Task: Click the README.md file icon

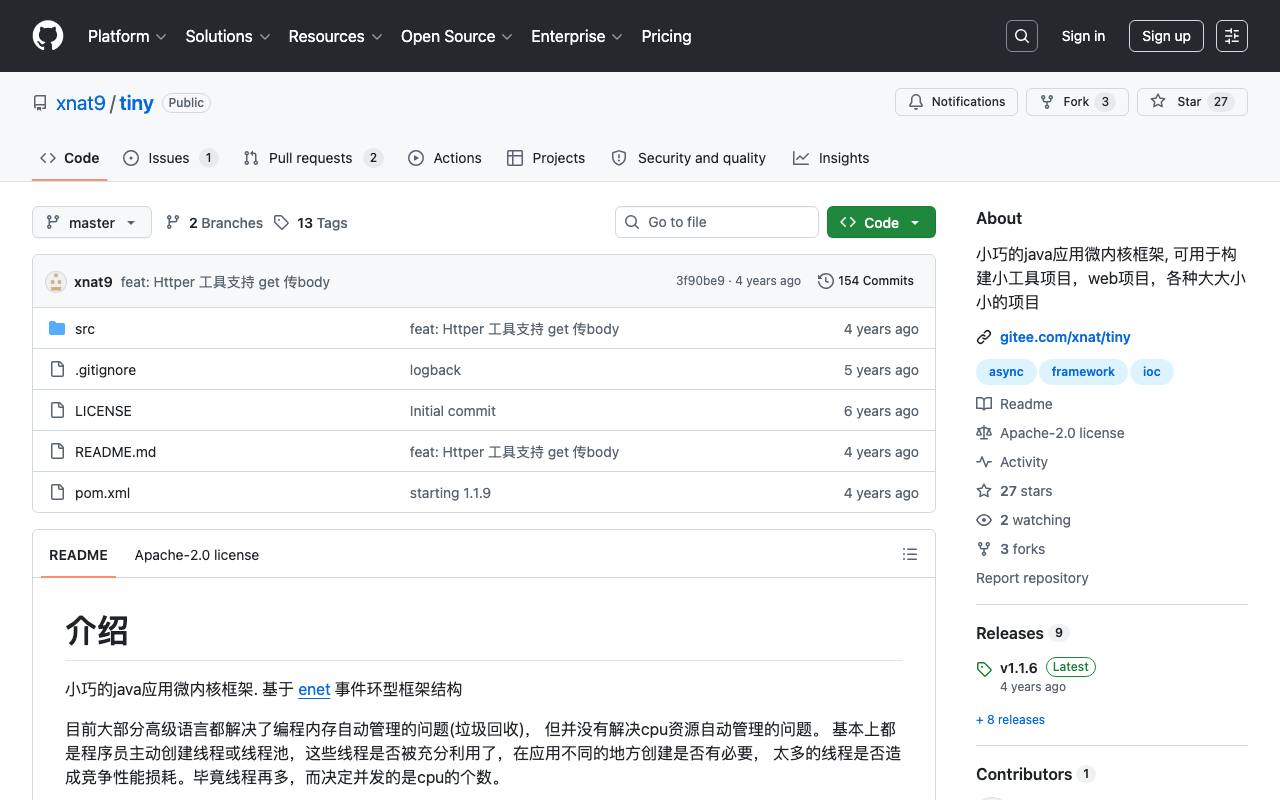Action: coord(57,452)
